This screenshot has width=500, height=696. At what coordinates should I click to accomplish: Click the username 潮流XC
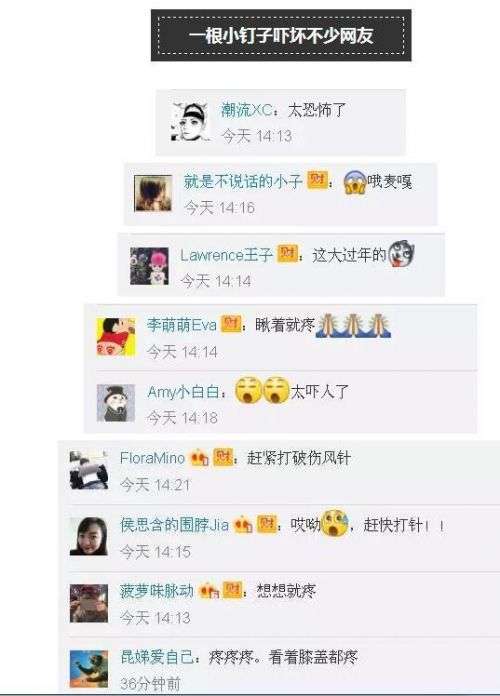click(x=247, y=110)
